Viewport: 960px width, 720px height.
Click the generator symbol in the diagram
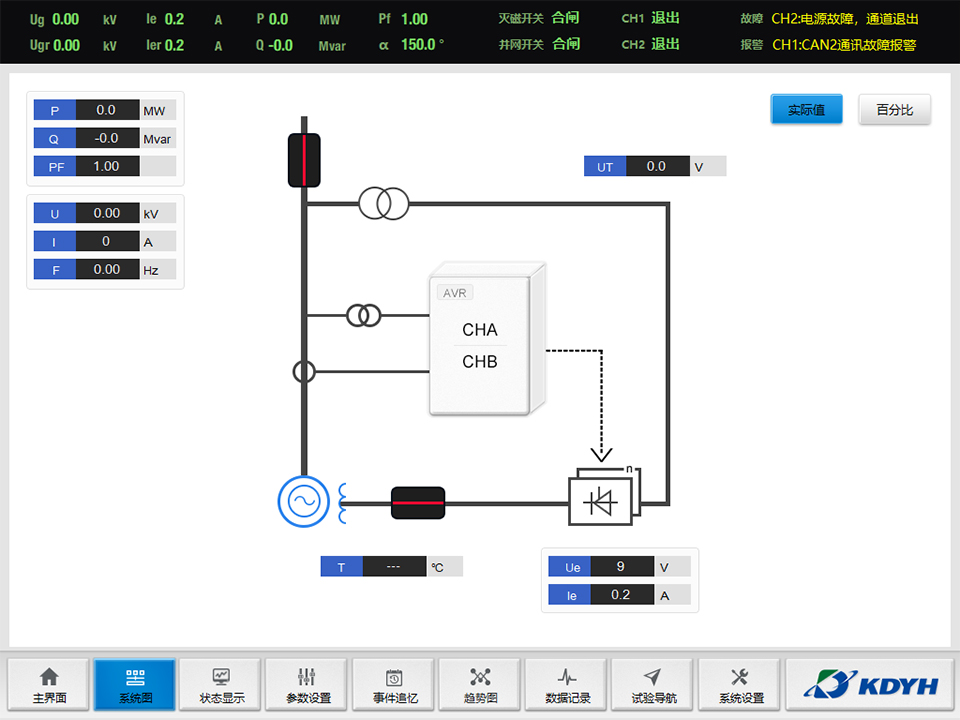coord(302,502)
